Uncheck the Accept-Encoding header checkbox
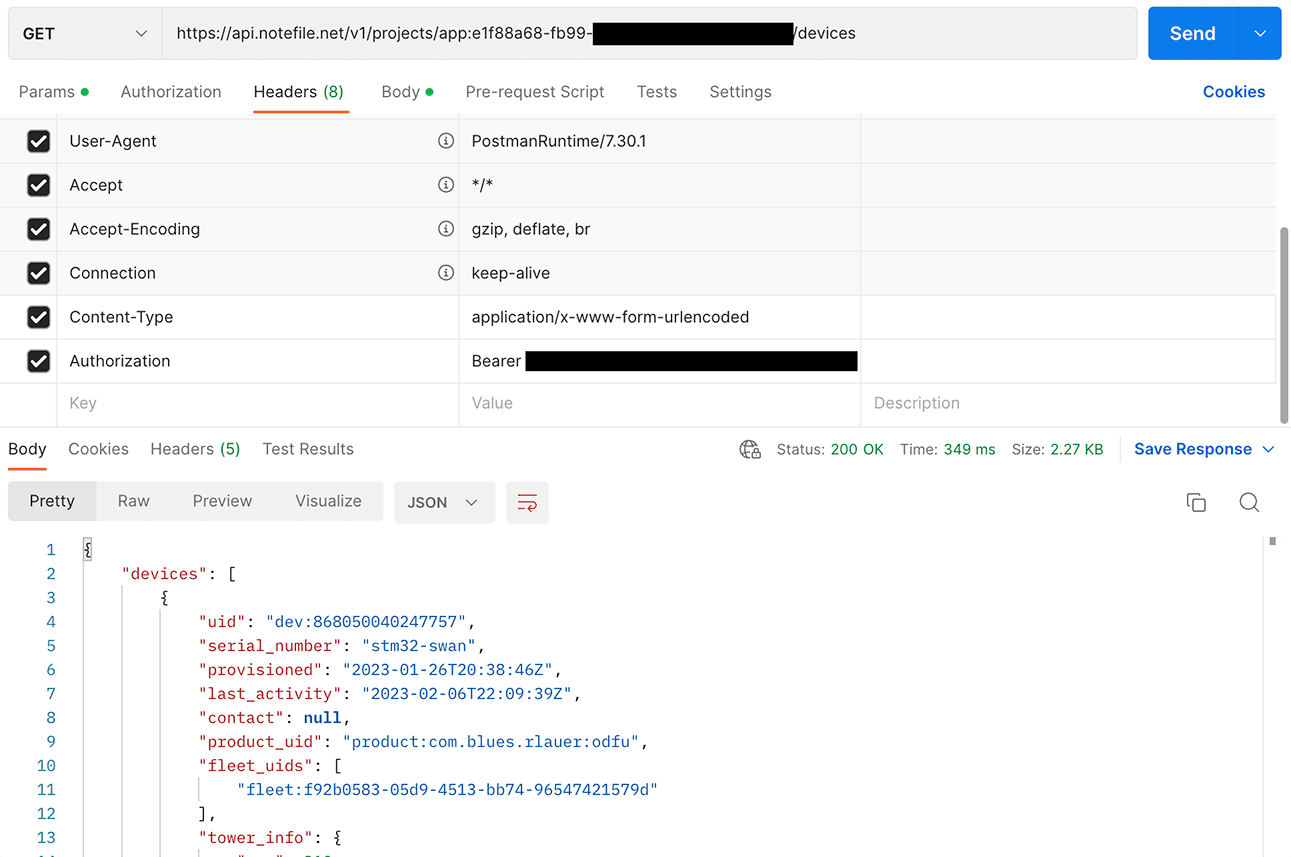 pyautogui.click(x=38, y=229)
